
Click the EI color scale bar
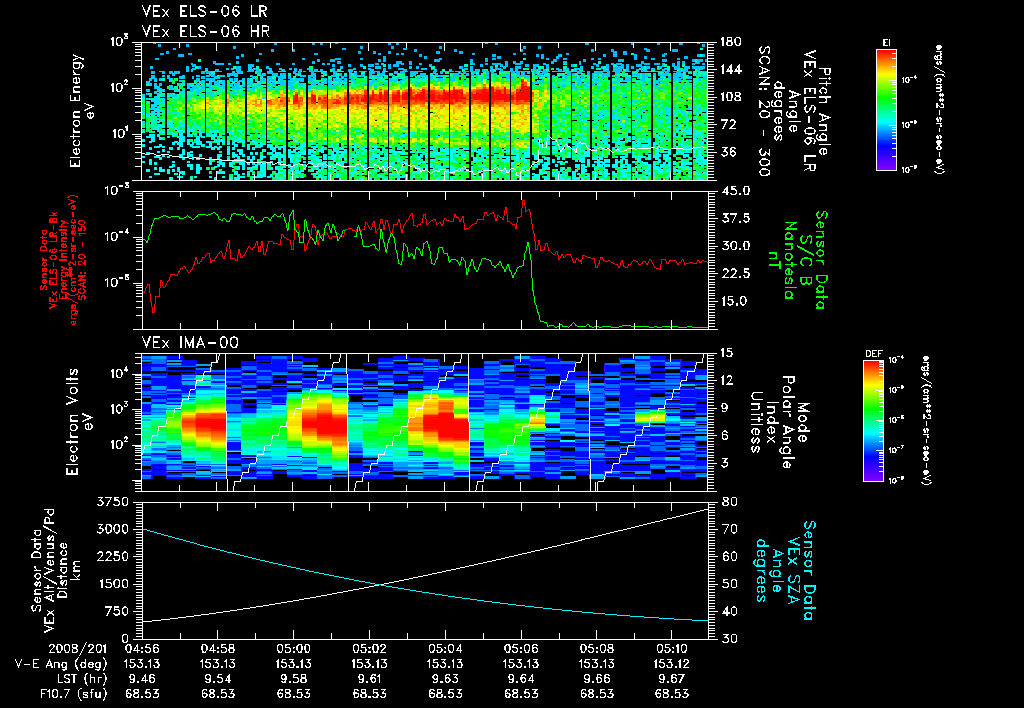point(886,110)
